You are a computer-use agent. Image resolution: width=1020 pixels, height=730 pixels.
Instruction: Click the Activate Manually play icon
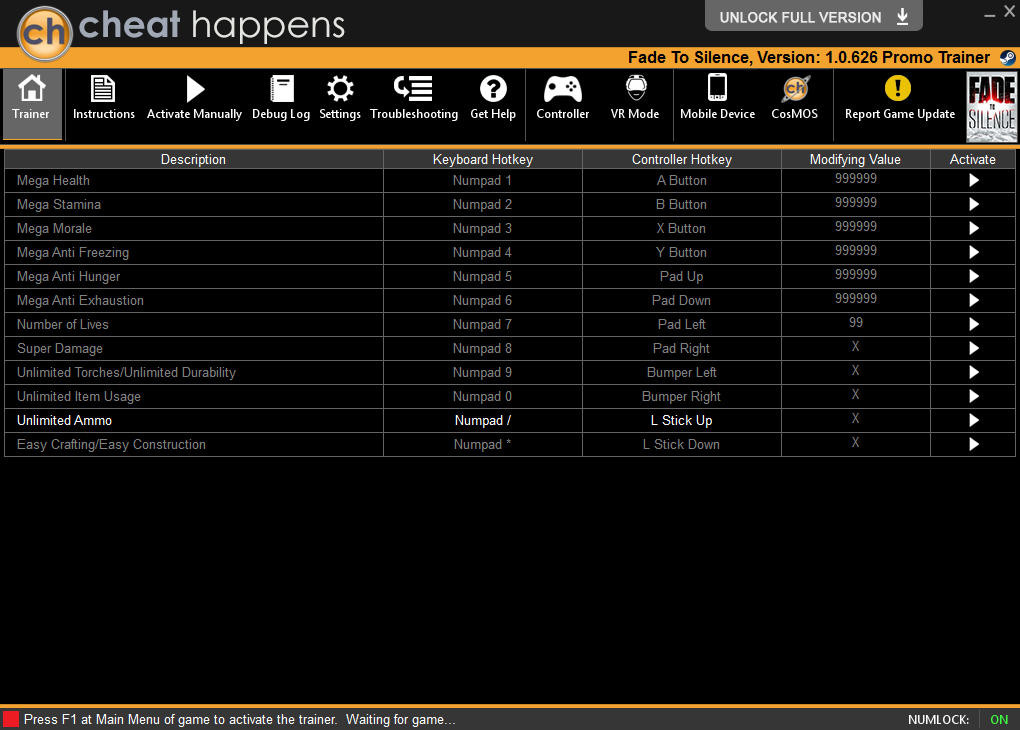(x=195, y=90)
